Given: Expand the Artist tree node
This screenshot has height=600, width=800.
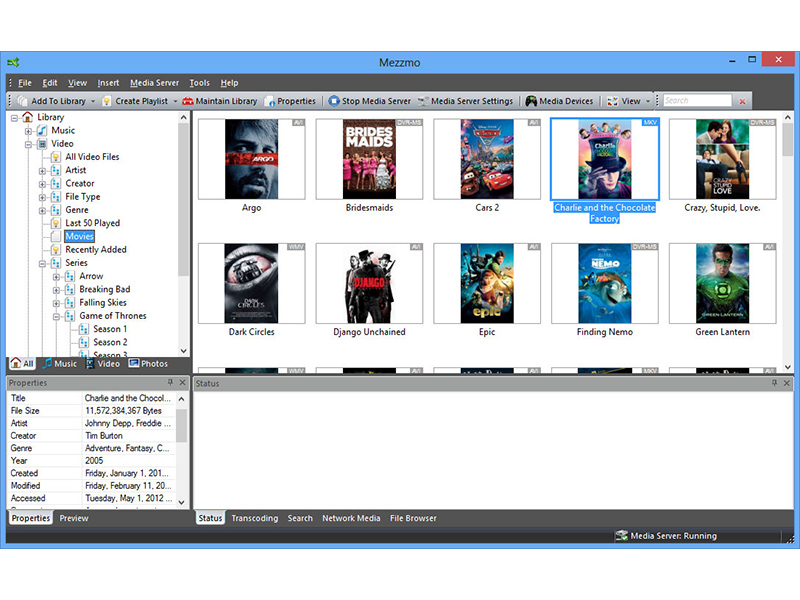Looking at the screenshot, I should coord(43,171).
